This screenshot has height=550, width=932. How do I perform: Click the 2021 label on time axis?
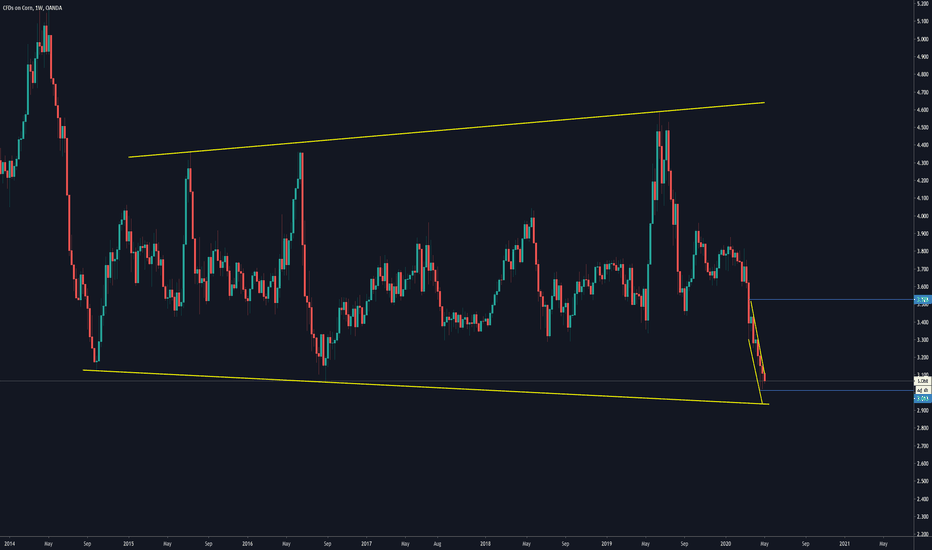click(x=844, y=543)
